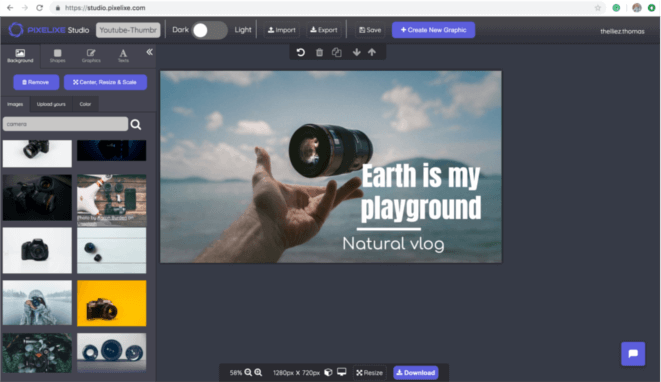Click the Resize button in bottom bar
Image resolution: width=661 pixels, height=382 pixels.
(370, 373)
